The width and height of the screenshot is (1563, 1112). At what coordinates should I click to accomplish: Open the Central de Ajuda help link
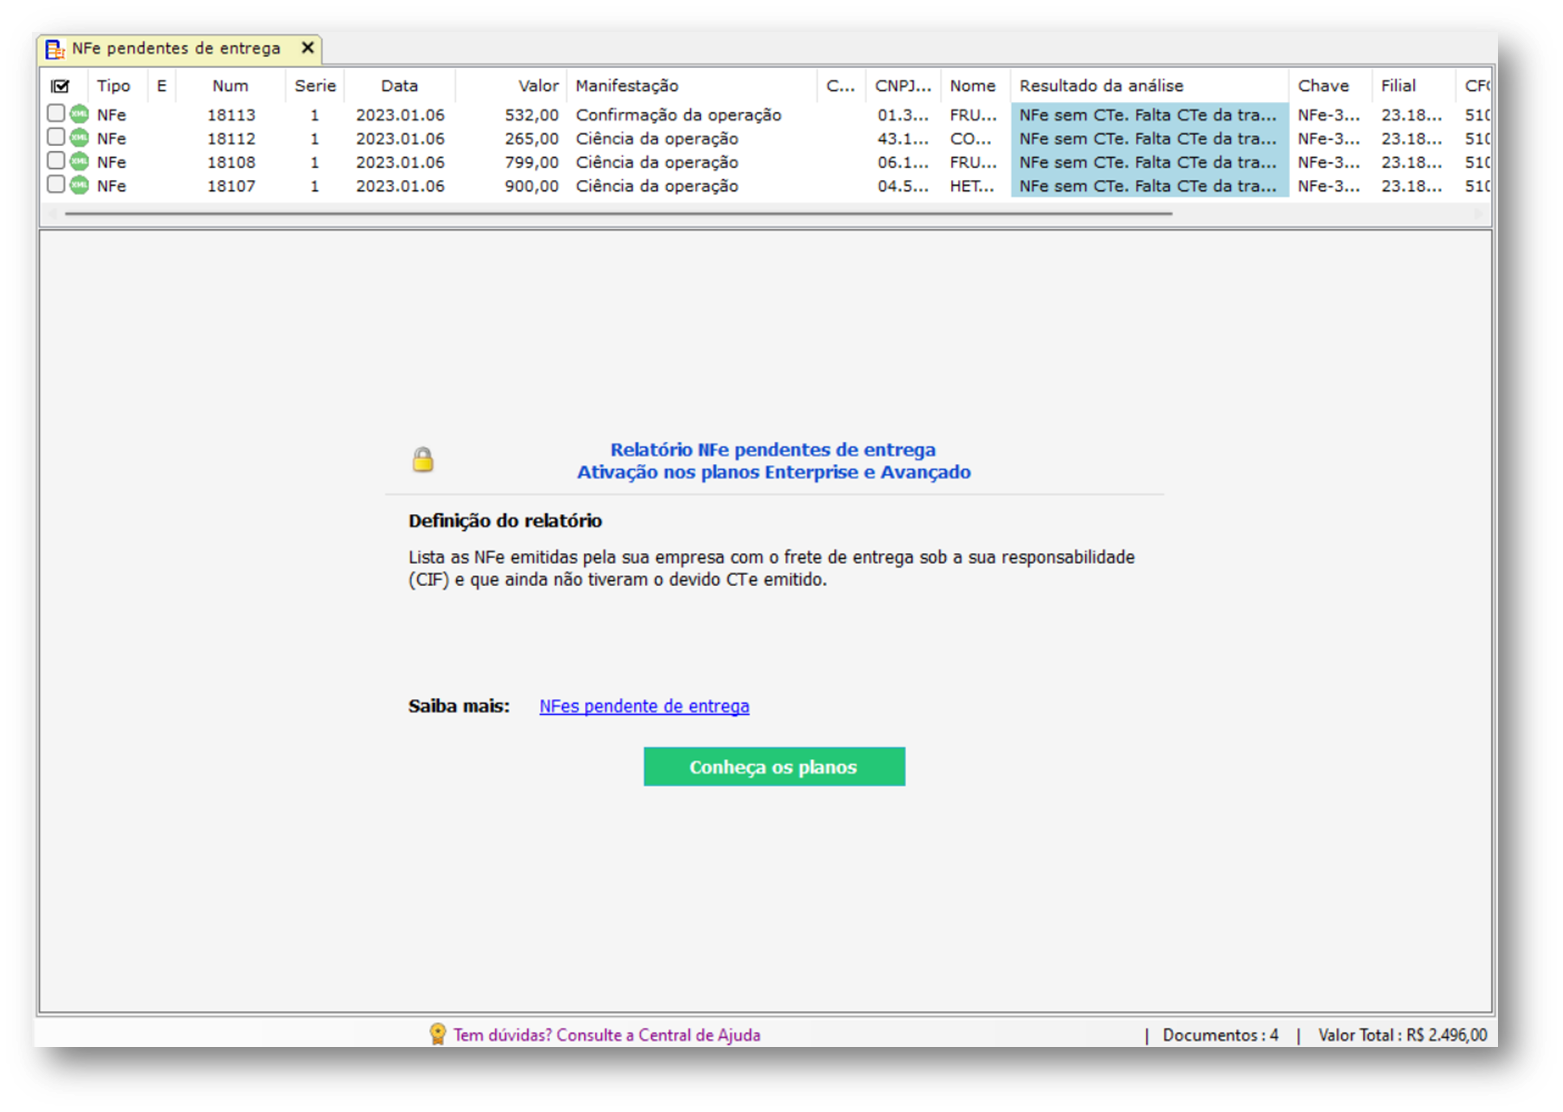607,1035
